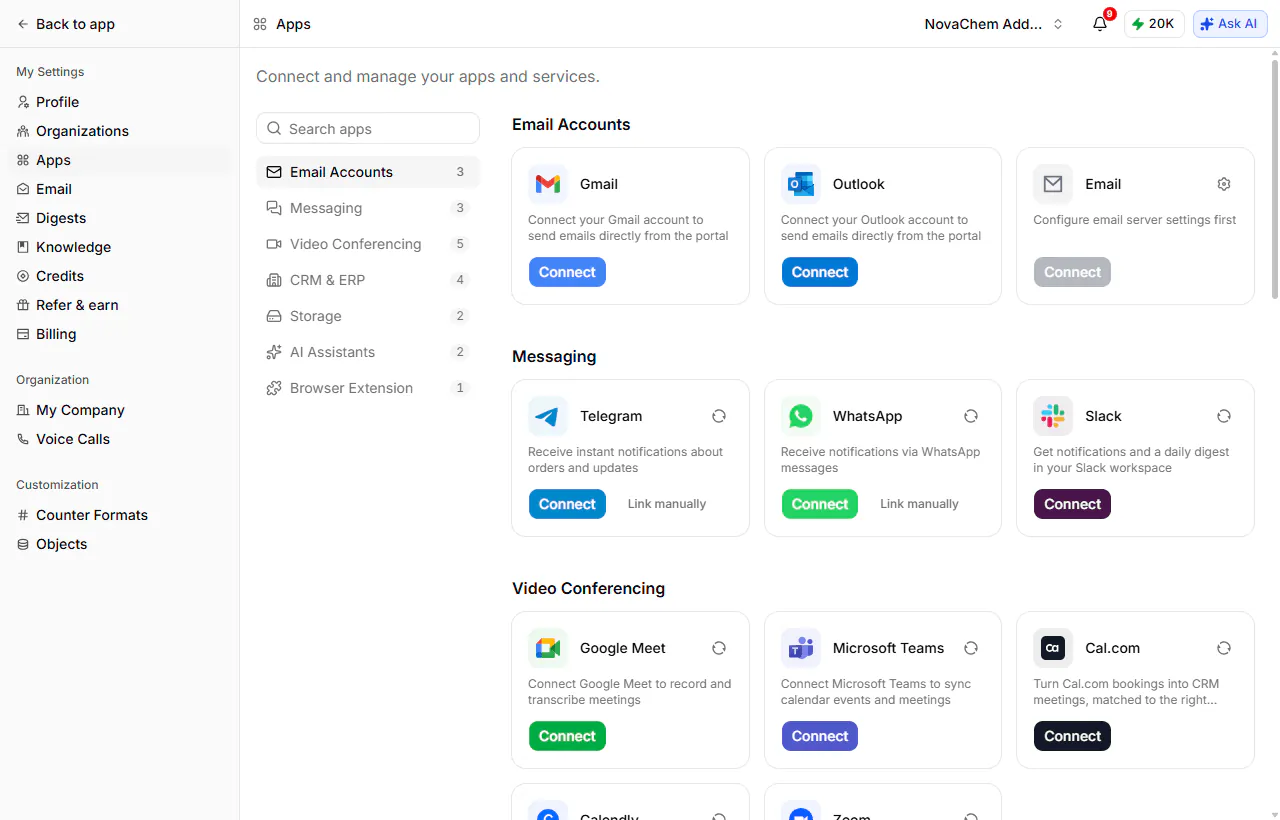Open Billing in sidebar
The width and height of the screenshot is (1280, 820).
point(119,334)
